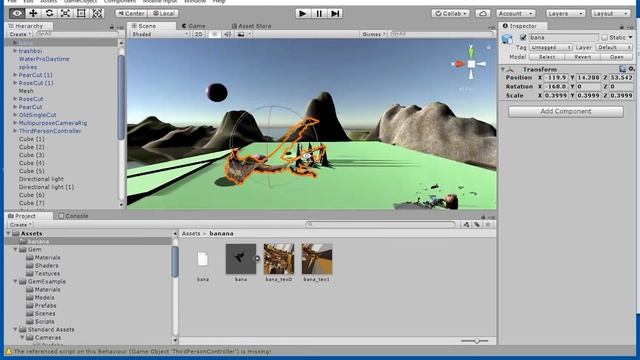Select the bana_tex0 texture thumbnail
This screenshot has height=360, width=640.
pyautogui.click(x=278, y=259)
